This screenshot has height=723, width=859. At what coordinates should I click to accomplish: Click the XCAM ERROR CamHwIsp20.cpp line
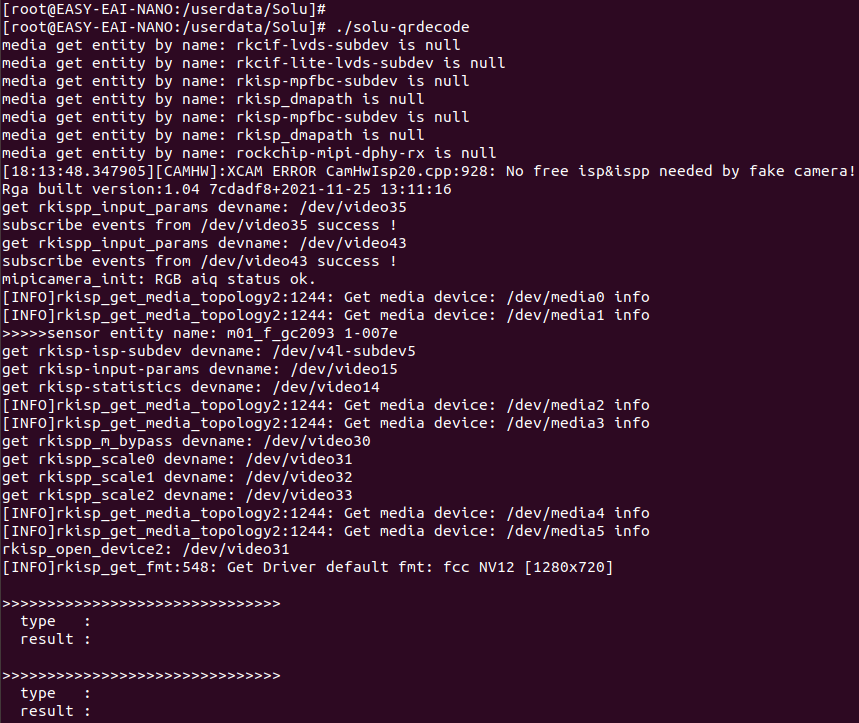pyautogui.click(x=429, y=171)
